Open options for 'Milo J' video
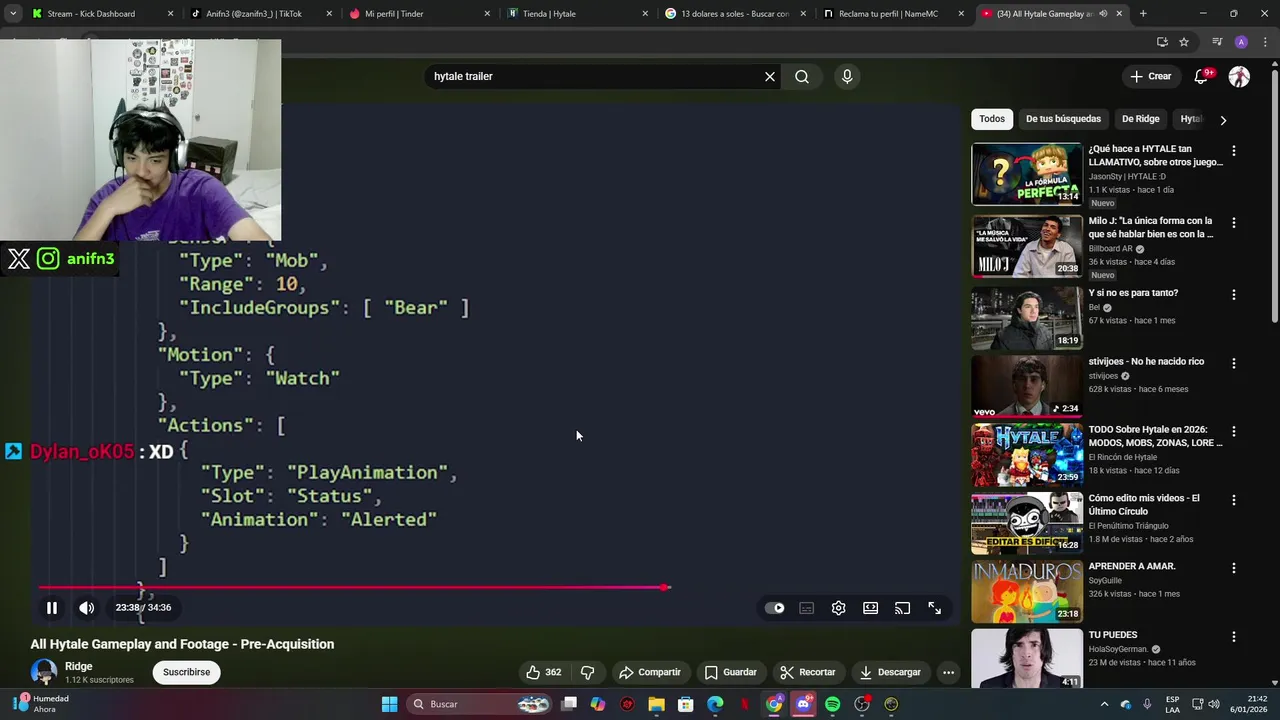 [1233, 222]
